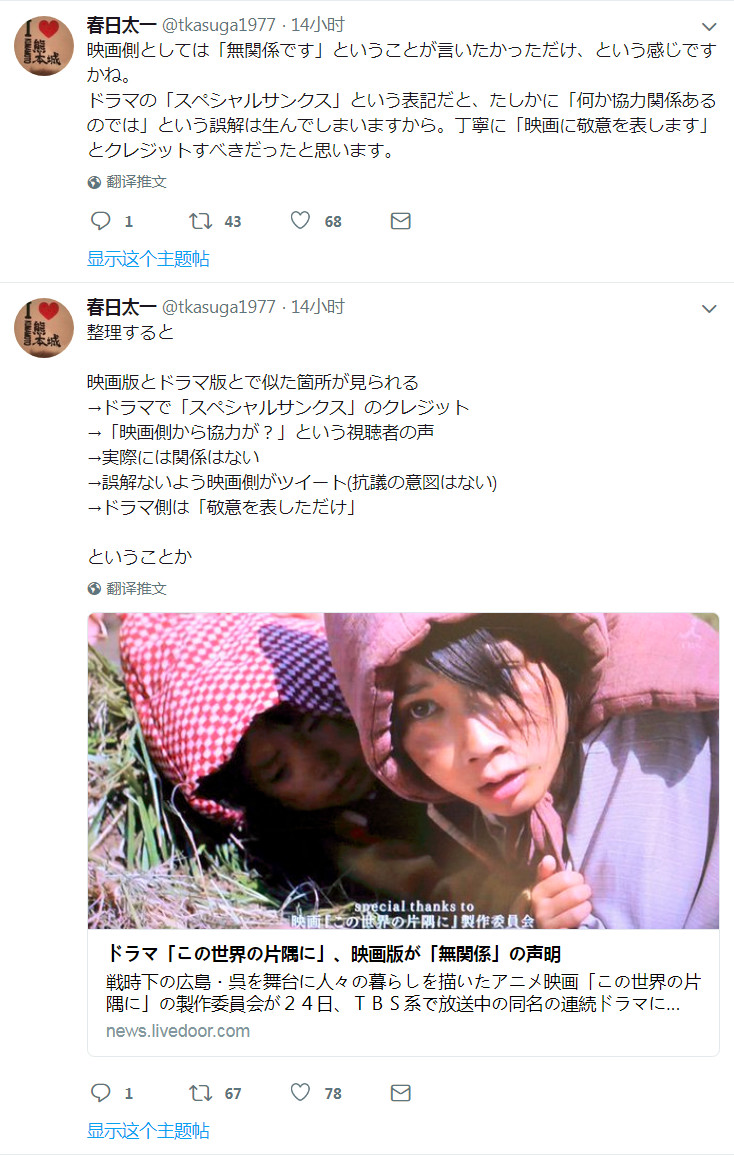734x1155 pixels.
Task: Like the first tweet with 68 likes
Action: click(300, 220)
